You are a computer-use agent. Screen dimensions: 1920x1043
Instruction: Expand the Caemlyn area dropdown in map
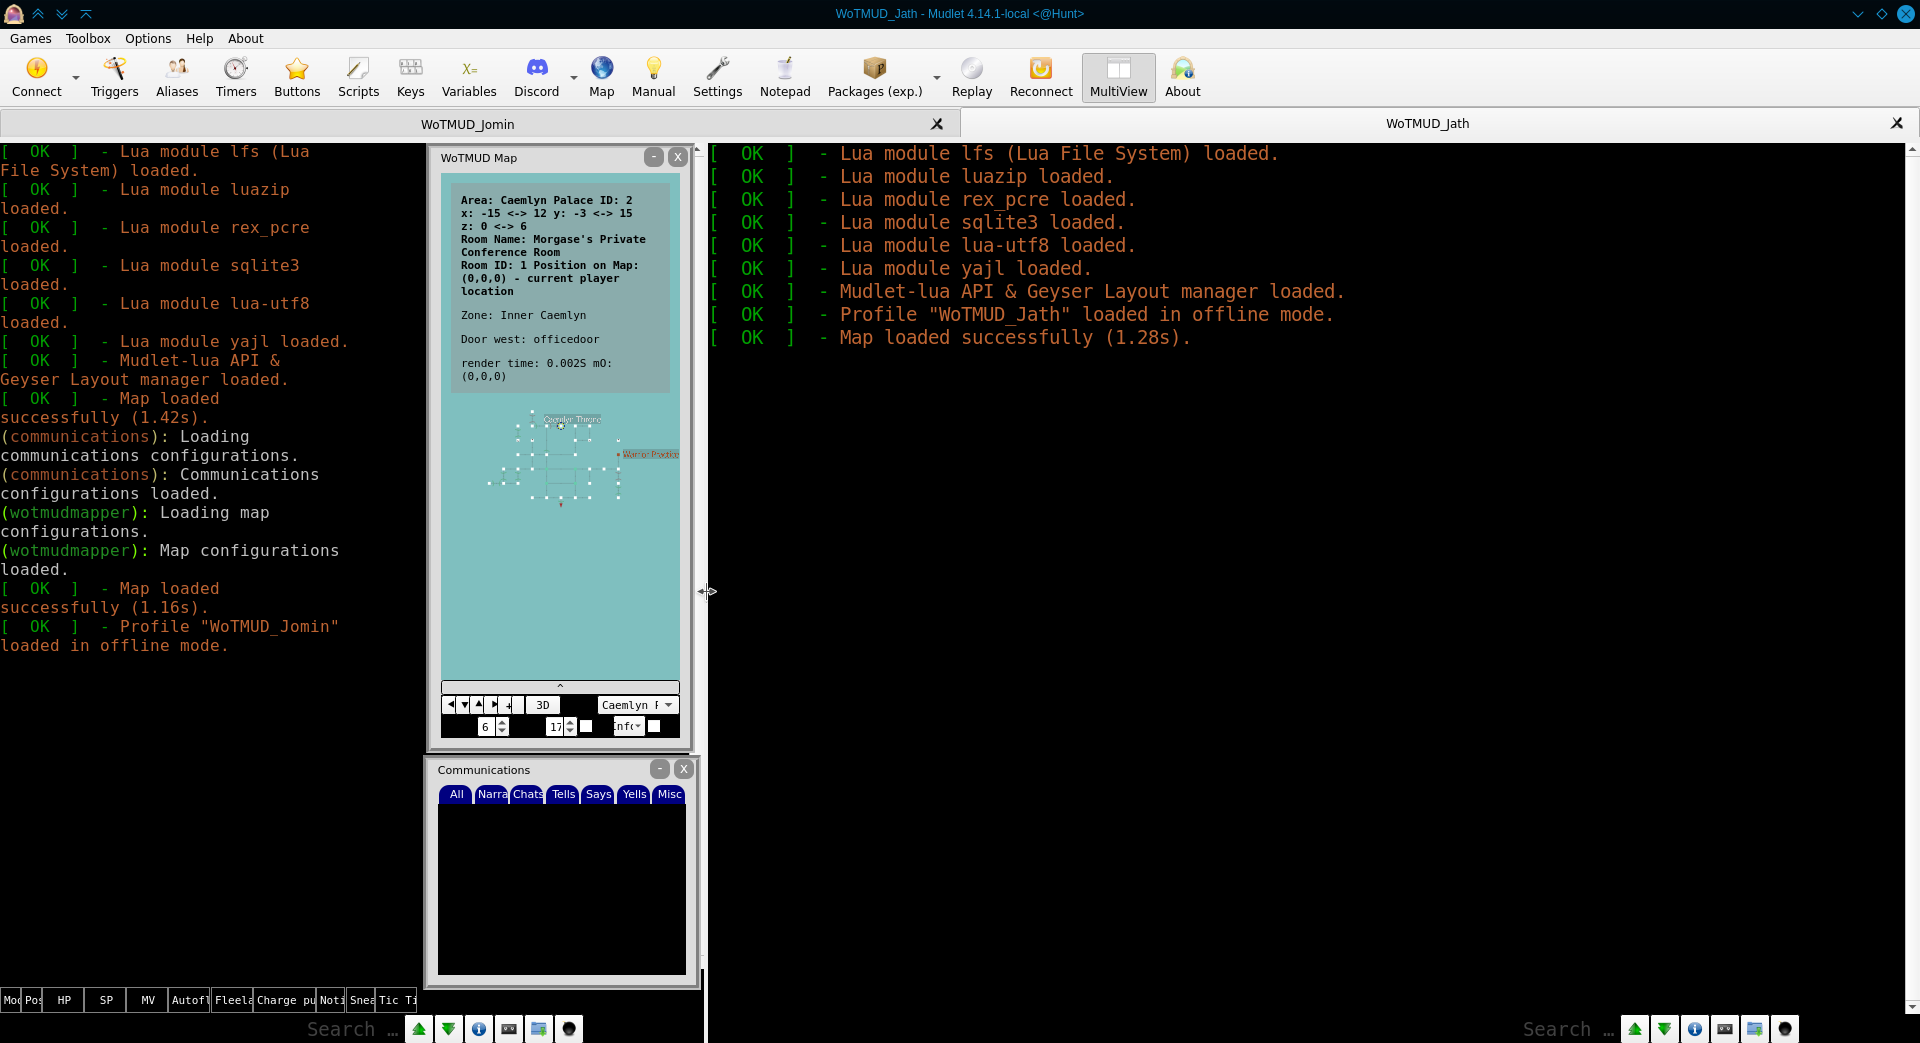pyautogui.click(x=638, y=705)
